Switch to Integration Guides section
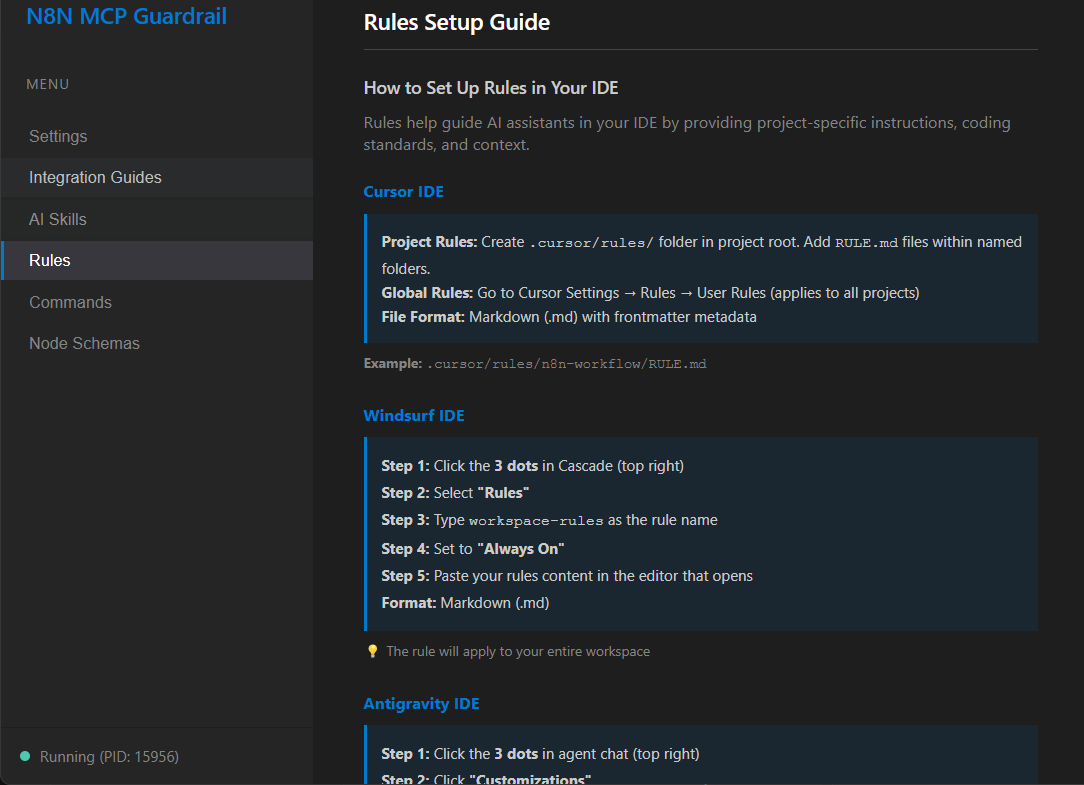This screenshot has width=1084, height=785. (x=95, y=177)
